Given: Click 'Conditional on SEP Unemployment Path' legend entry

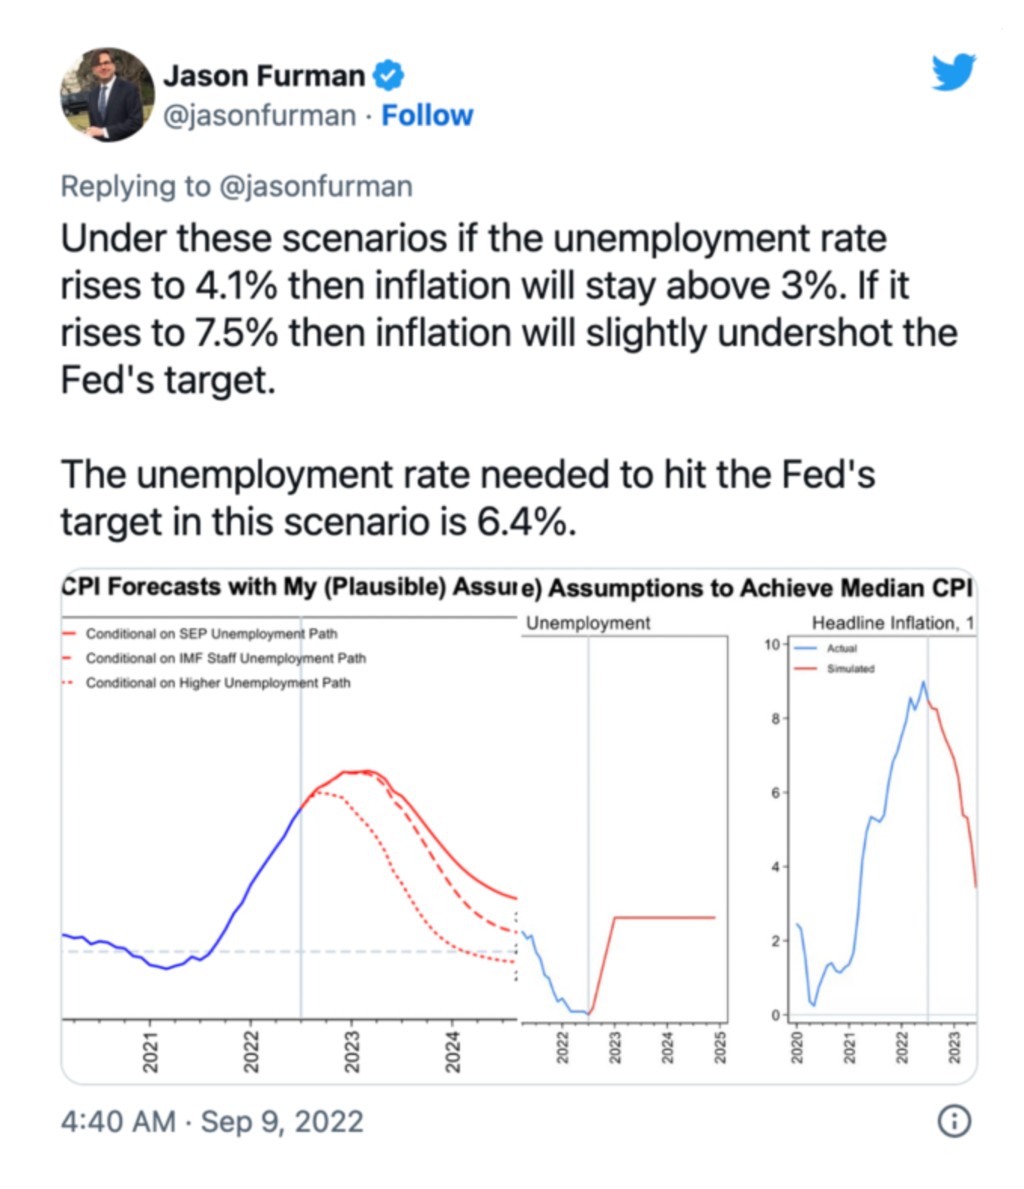Looking at the screenshot, I should [211, 634].
